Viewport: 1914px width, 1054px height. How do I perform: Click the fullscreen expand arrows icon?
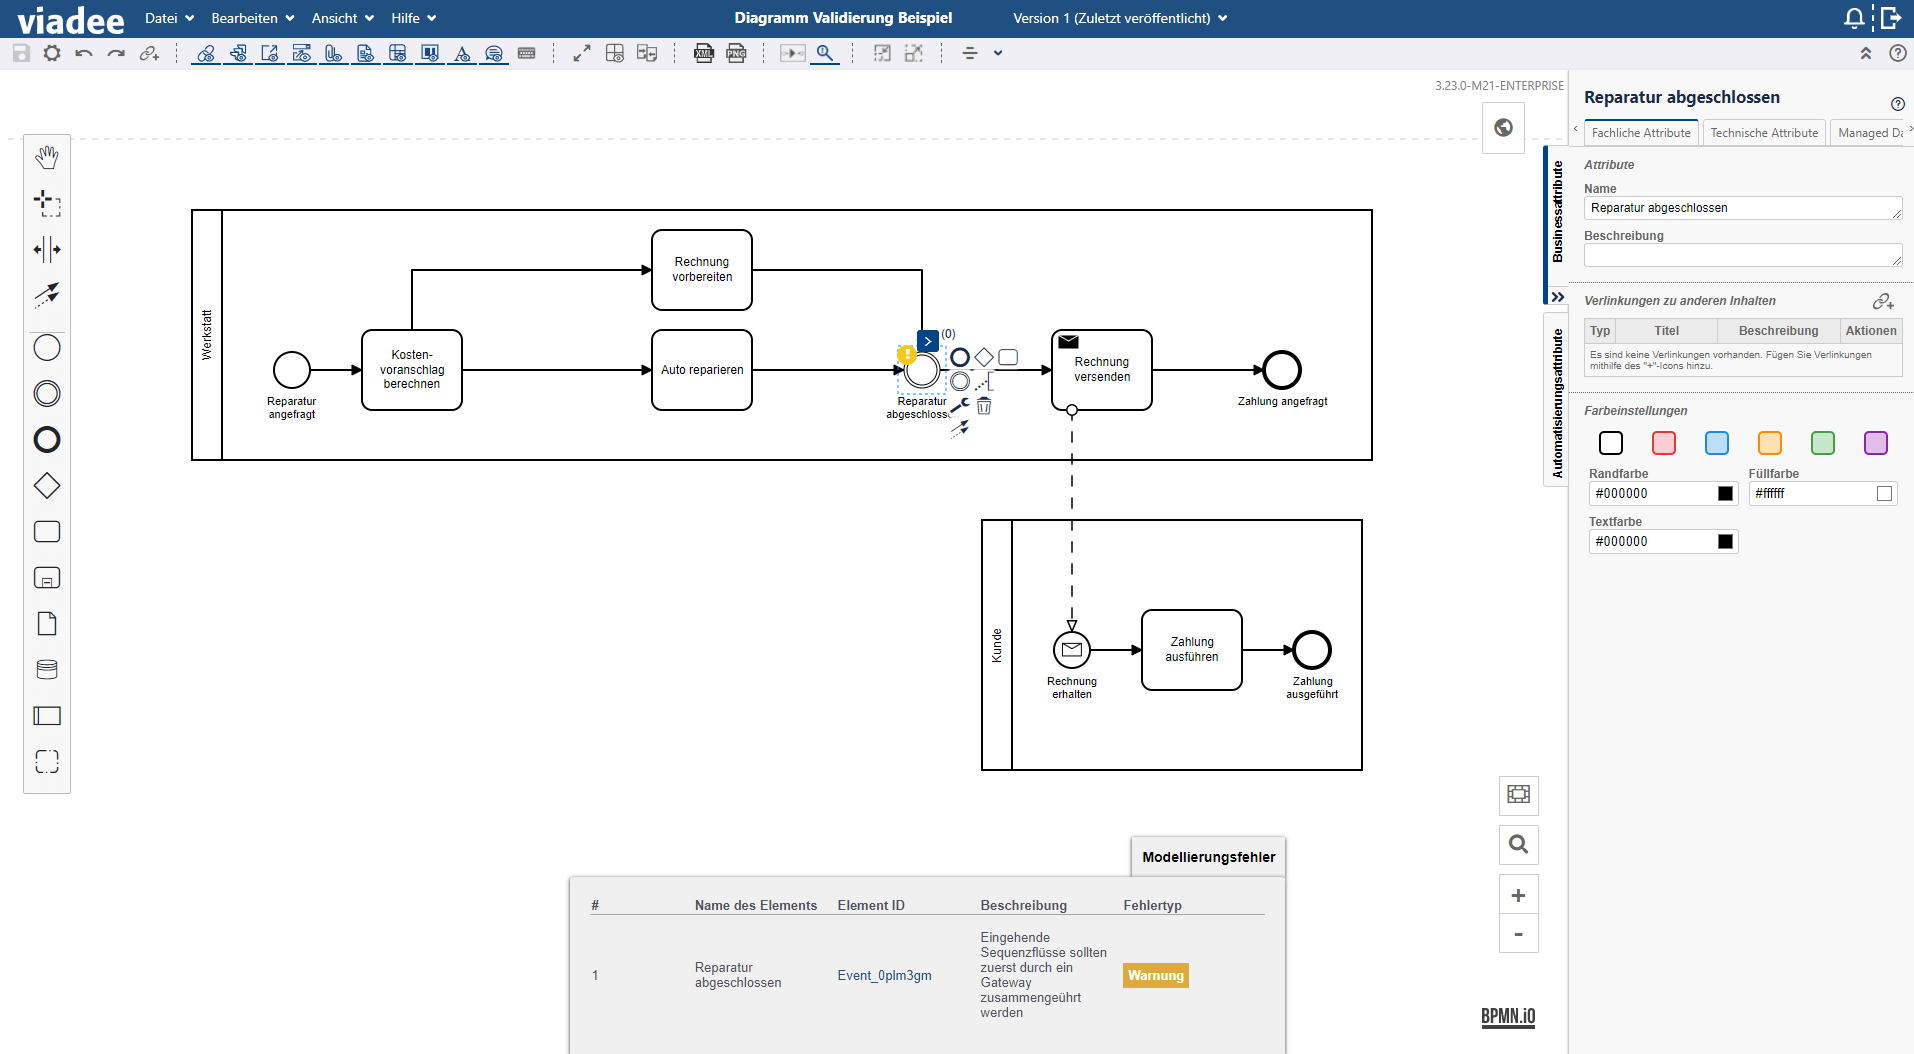pos(582,53)
